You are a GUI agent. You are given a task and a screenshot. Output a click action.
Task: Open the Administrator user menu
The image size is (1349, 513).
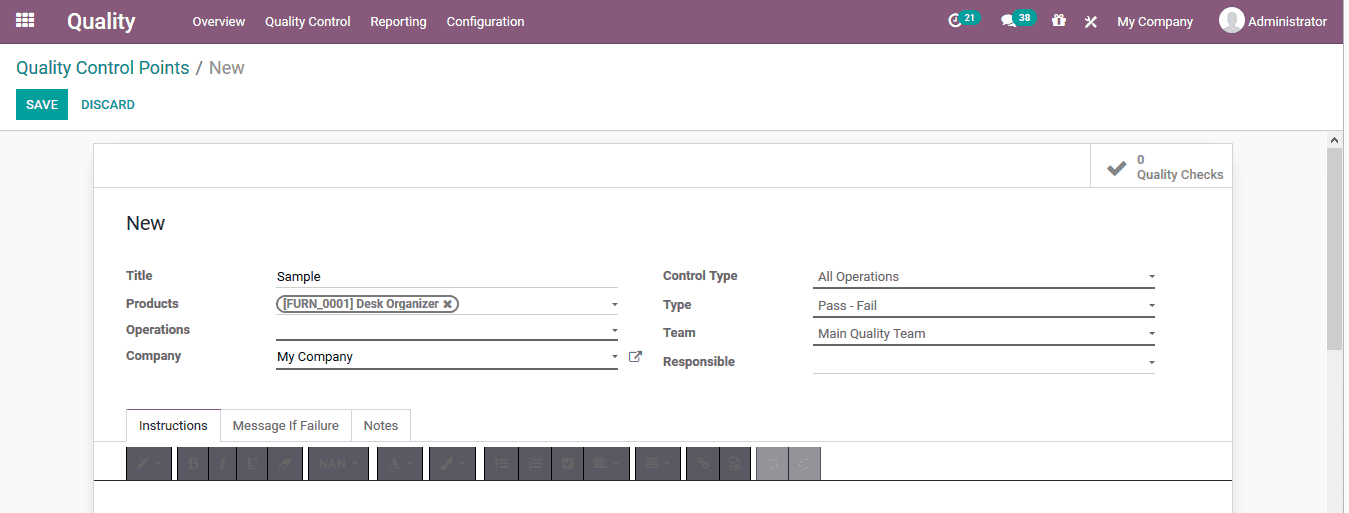(1273, 21)
